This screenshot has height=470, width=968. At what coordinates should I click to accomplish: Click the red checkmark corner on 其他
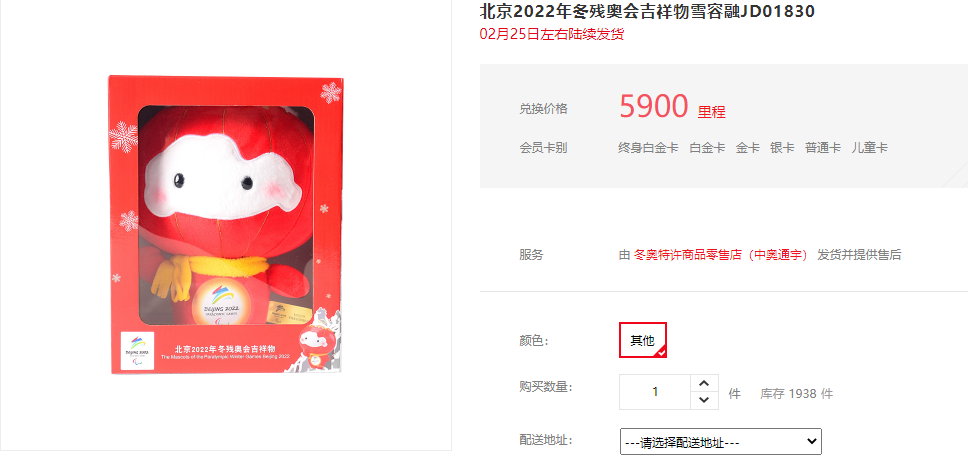click(x=661, y=351)
